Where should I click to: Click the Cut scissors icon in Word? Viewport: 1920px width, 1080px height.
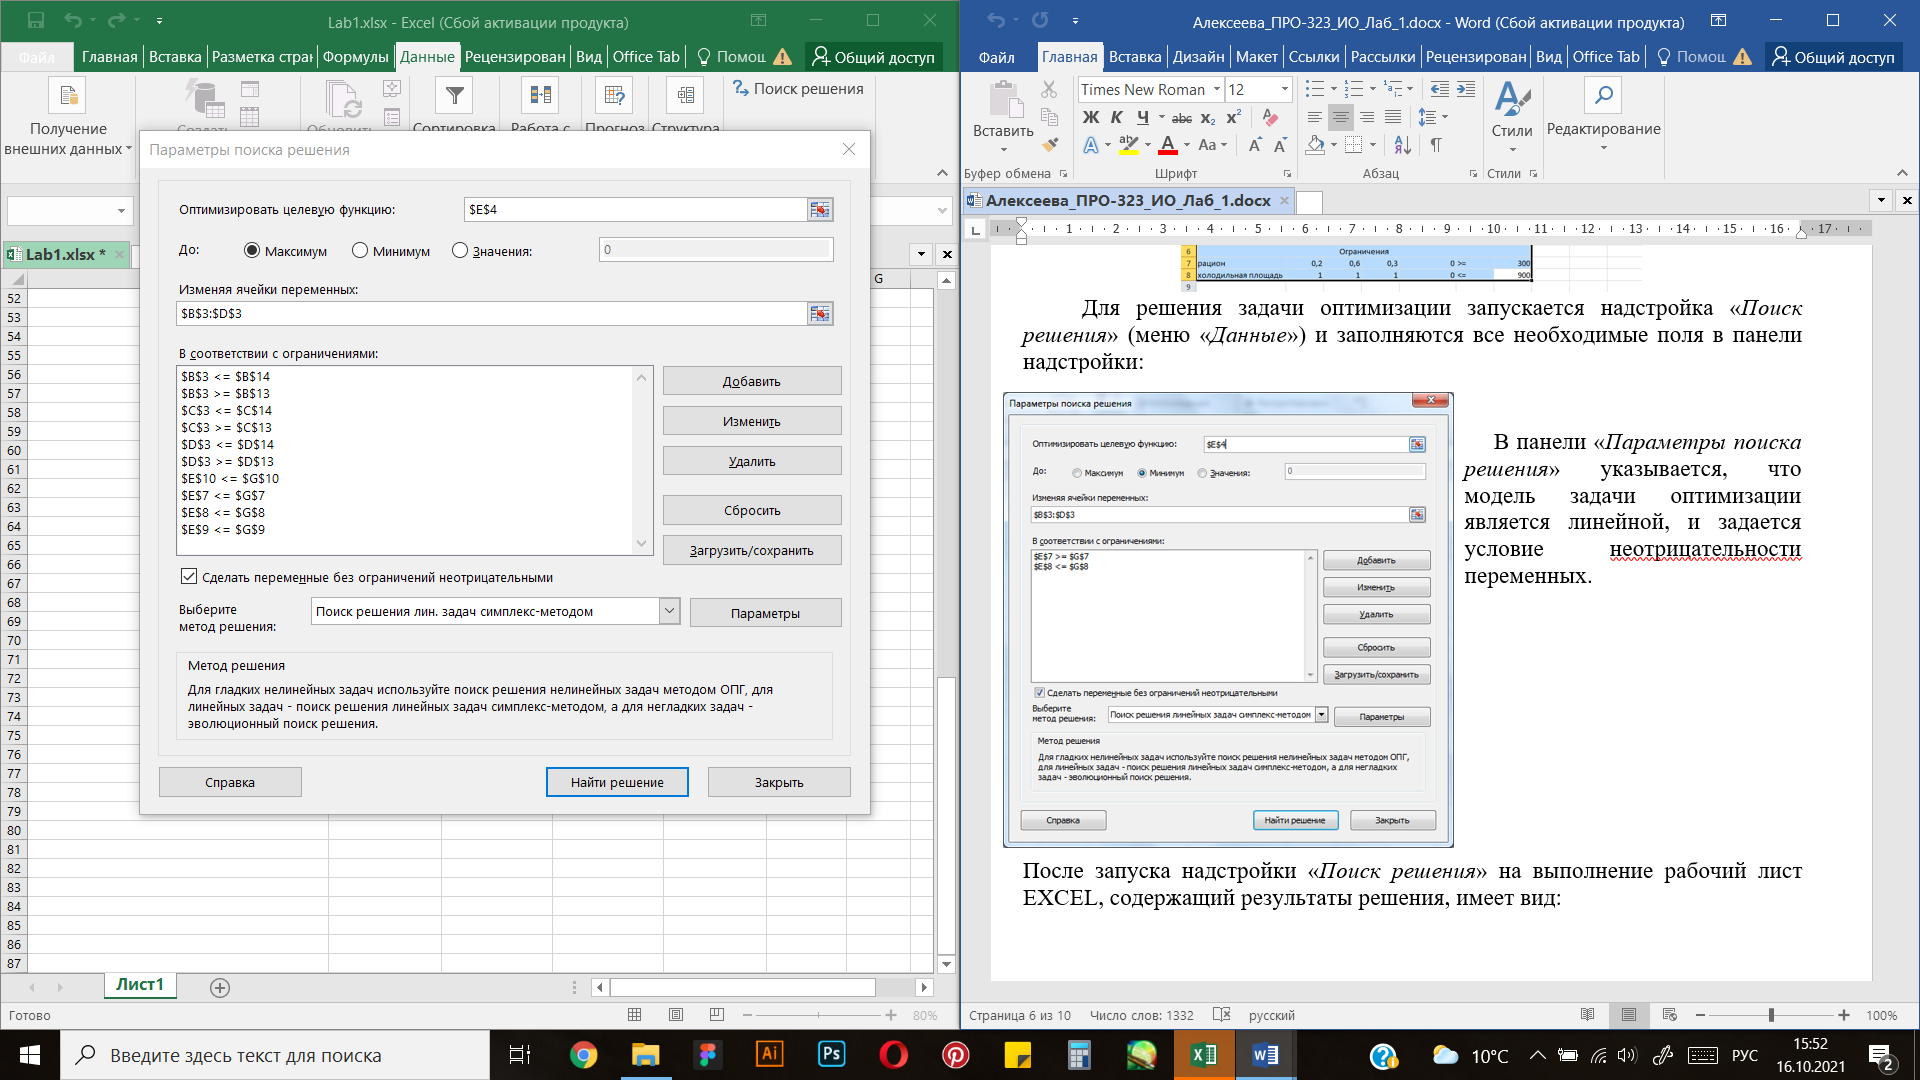(1049, 90)
